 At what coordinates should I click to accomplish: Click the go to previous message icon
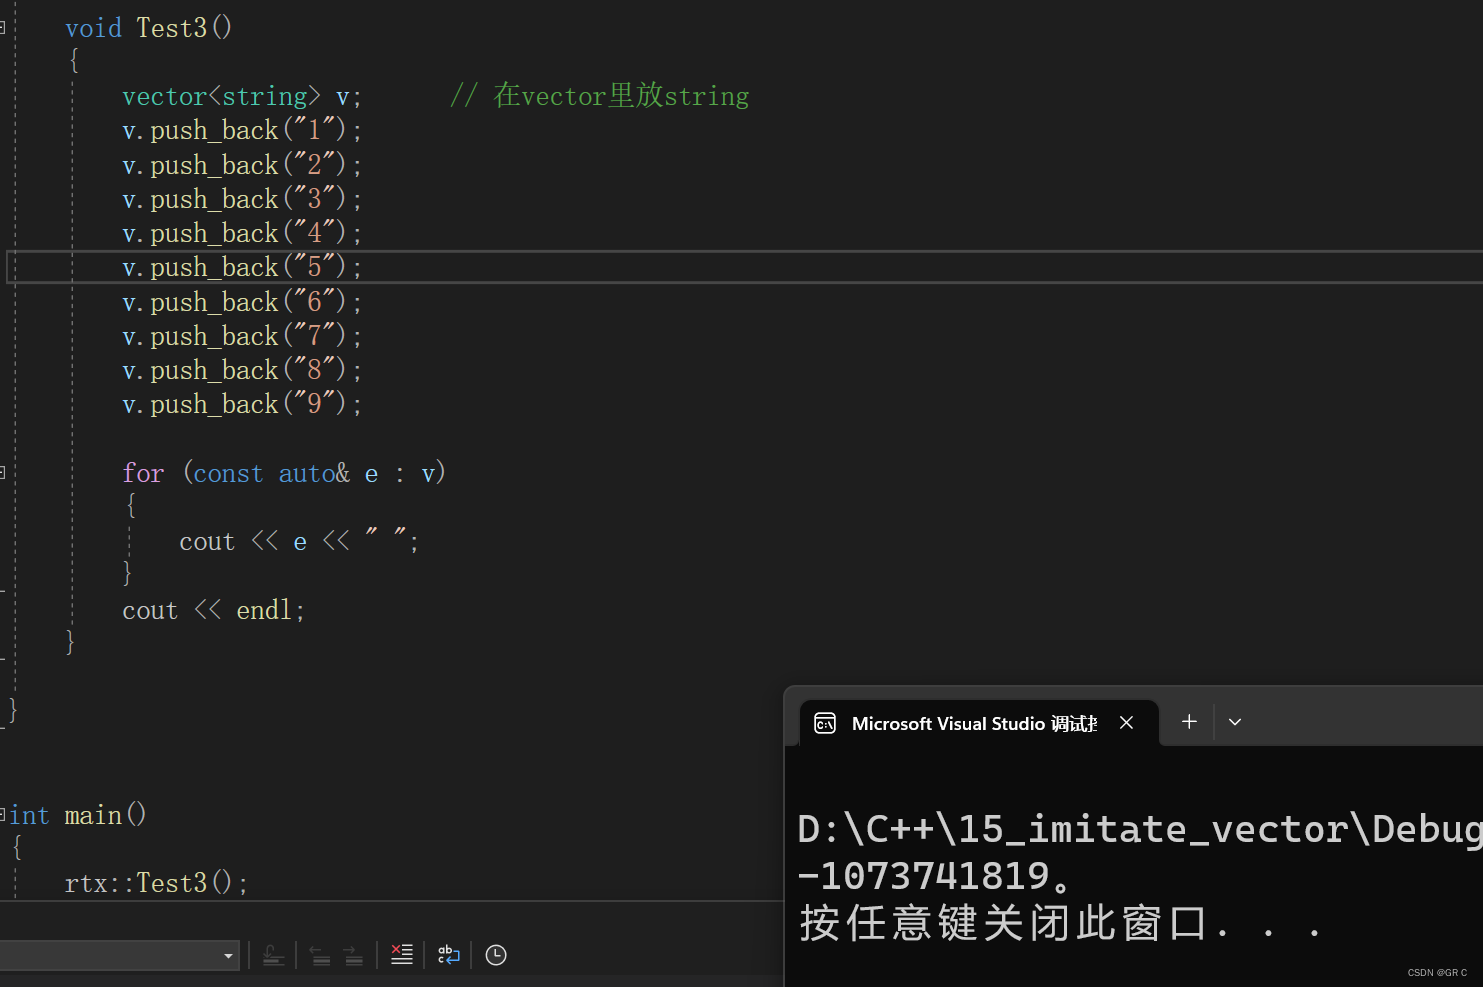[x=320, y=955]
